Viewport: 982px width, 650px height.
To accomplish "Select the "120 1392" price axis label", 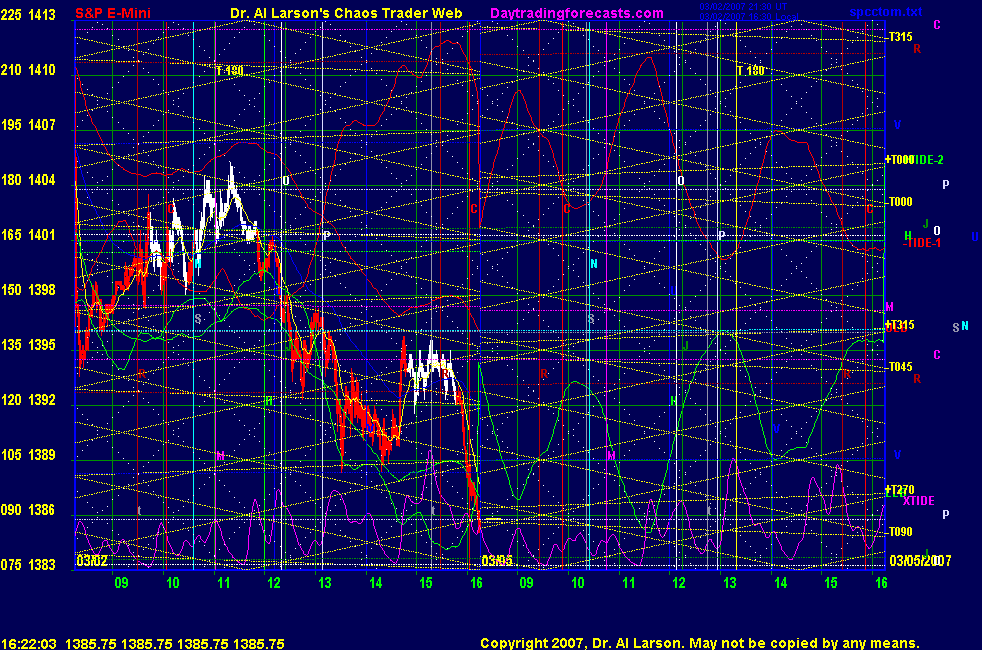I will coord(28,400).
